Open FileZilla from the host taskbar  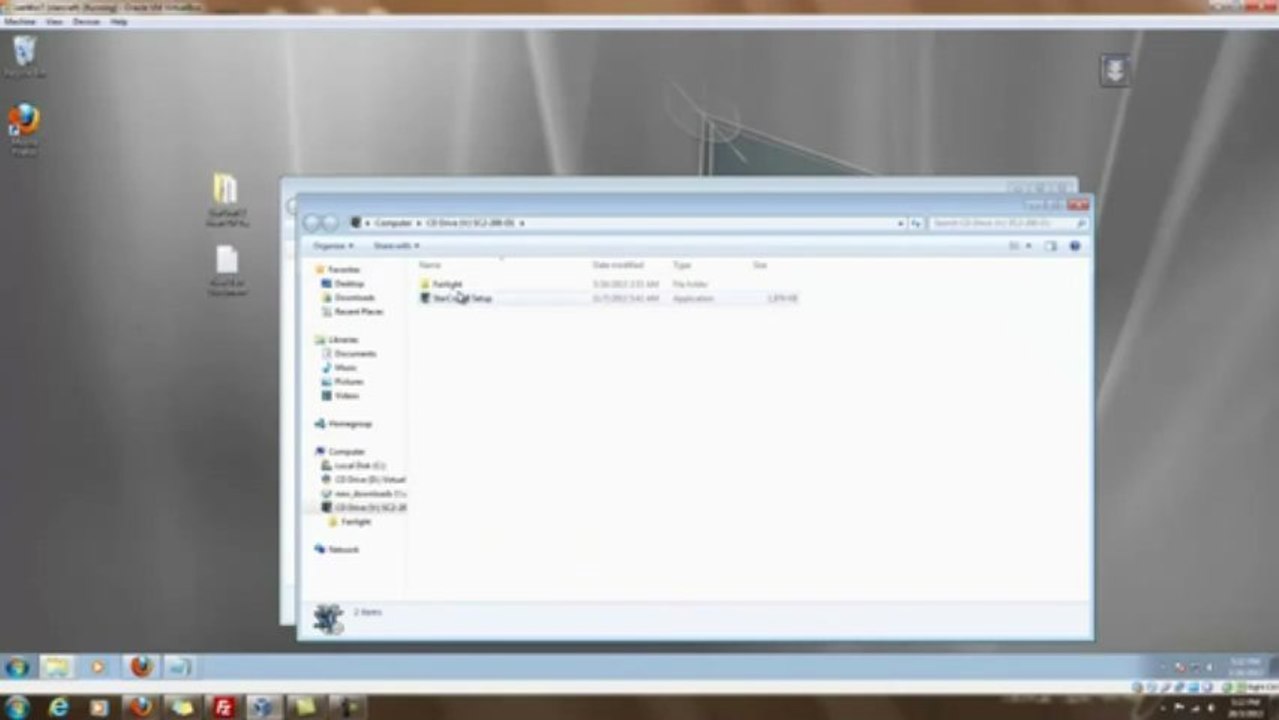tap(224, 707)
